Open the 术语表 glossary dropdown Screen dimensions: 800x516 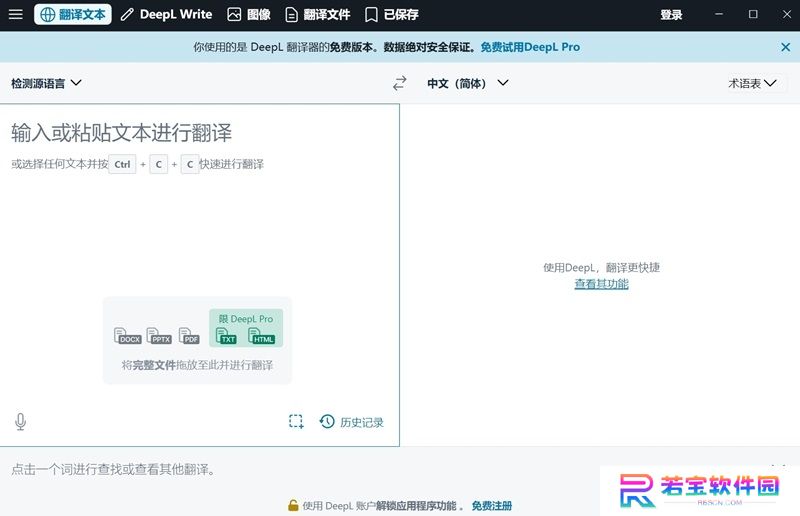click(x=753, y=83)
